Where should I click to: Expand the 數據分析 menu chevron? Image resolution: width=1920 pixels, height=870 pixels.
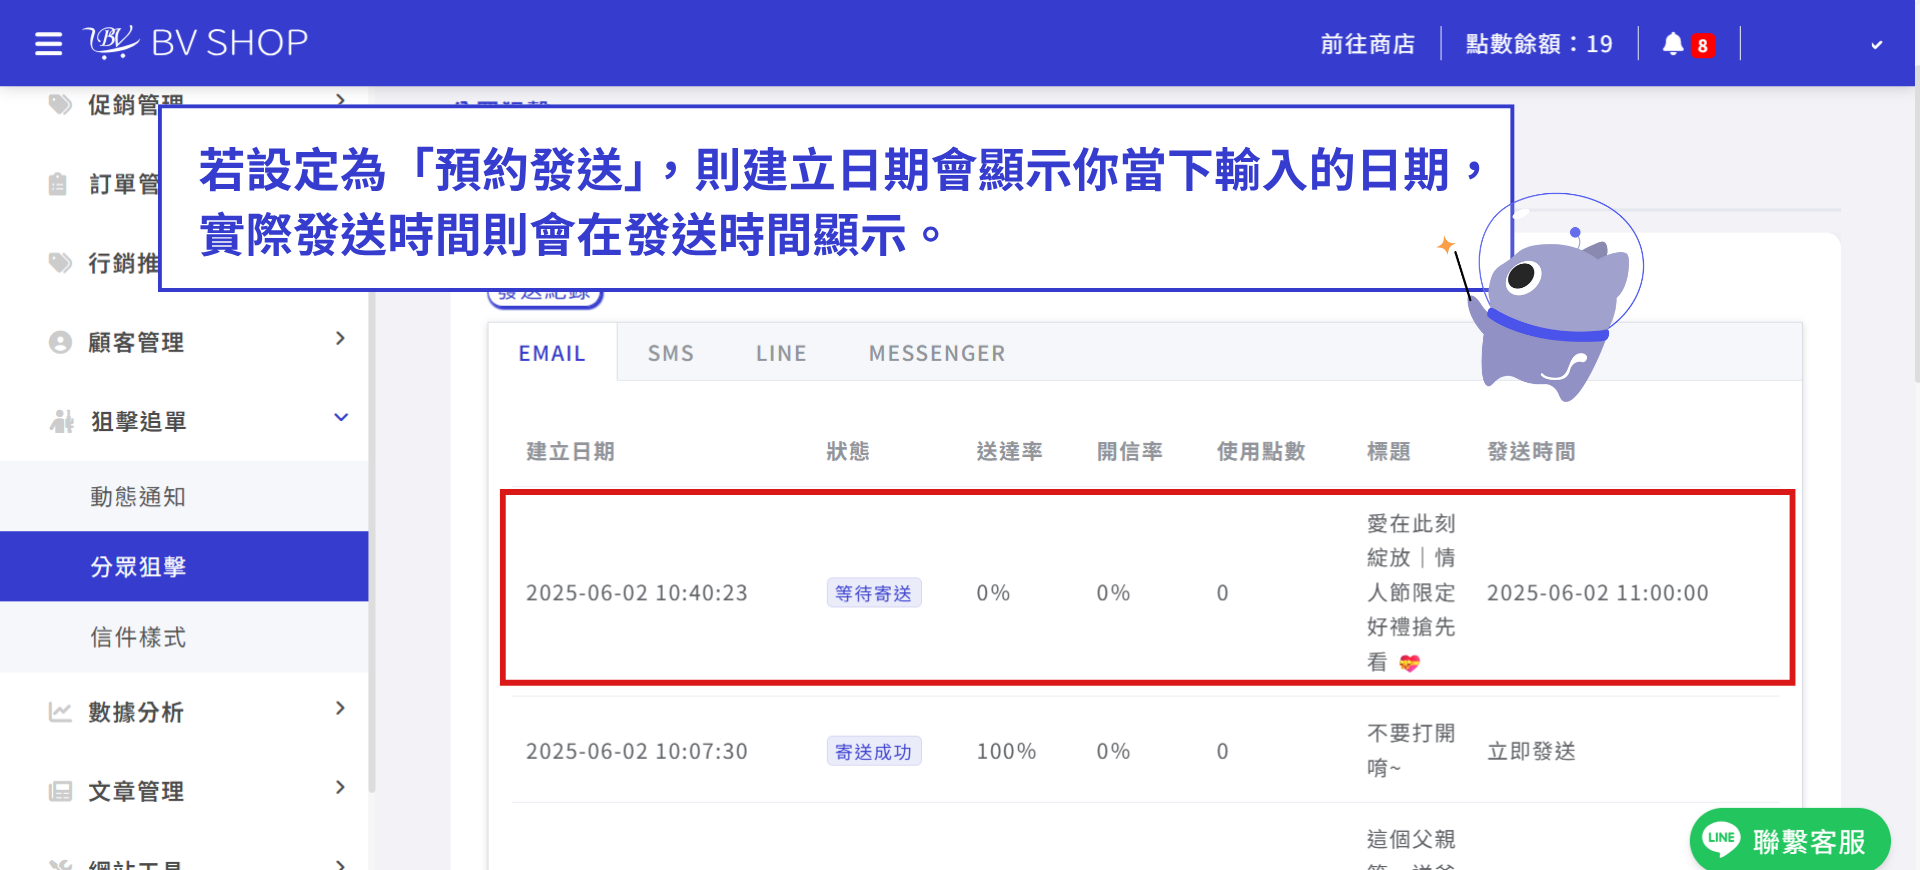341,709
